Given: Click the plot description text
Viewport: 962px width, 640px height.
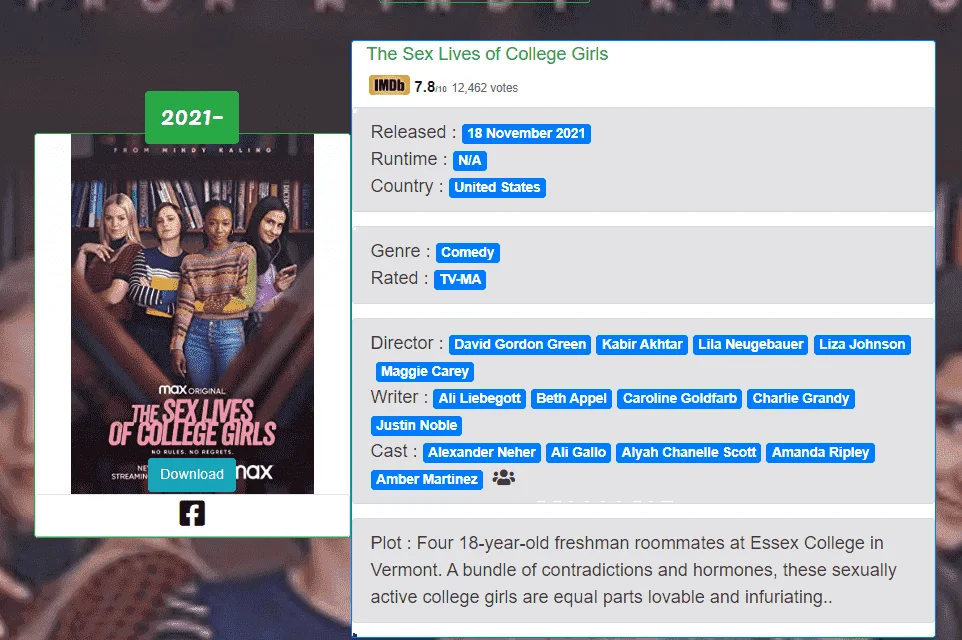Looking at the screenshot, I should 634,570.
